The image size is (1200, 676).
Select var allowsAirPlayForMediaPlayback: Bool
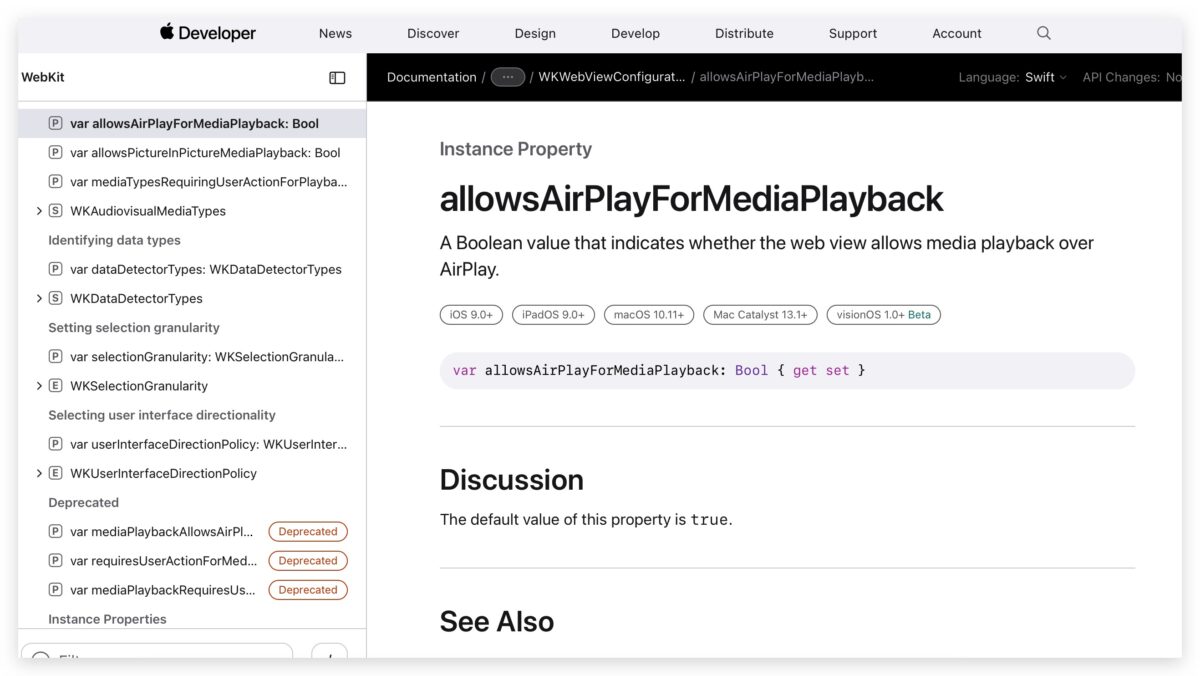[x=194, y=124]
